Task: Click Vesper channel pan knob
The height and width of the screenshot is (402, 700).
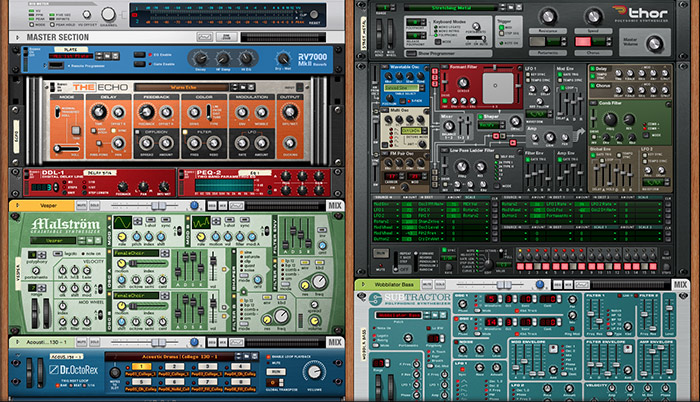Action: coord(194,205)
